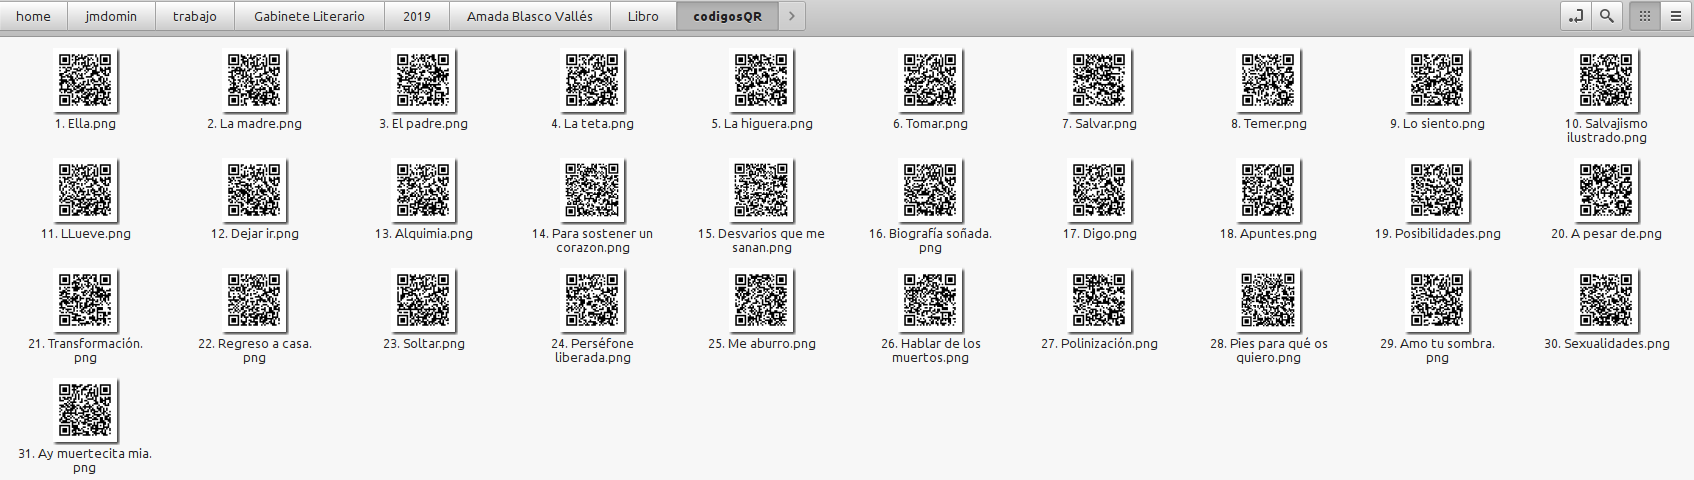Go to the trabajo path segment
Viewport: 1694px width, 480px height.
coord(195,16)
